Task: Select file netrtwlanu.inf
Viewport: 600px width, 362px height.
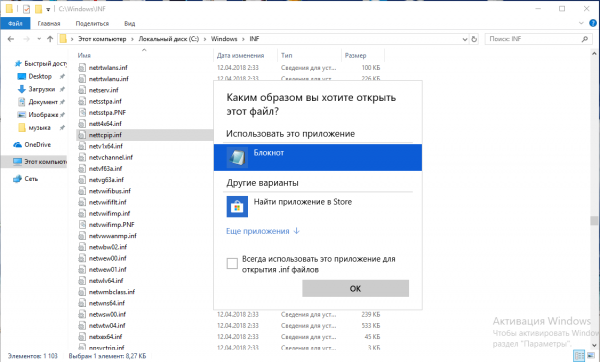Action: 109,79
